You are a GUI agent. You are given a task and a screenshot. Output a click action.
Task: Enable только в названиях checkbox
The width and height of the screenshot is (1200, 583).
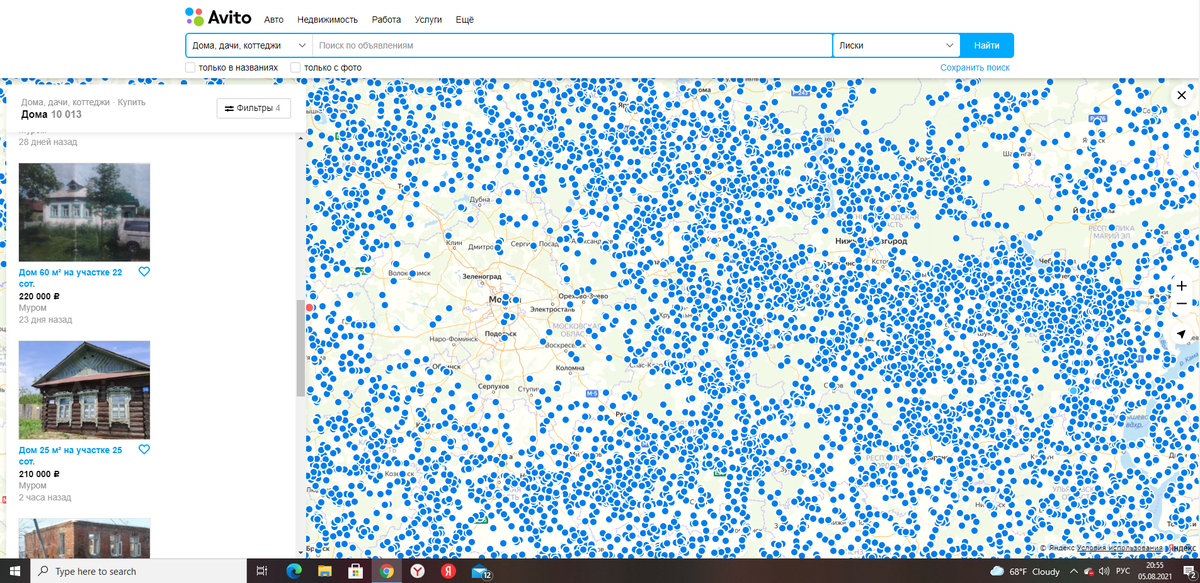(x=191, y=68)
